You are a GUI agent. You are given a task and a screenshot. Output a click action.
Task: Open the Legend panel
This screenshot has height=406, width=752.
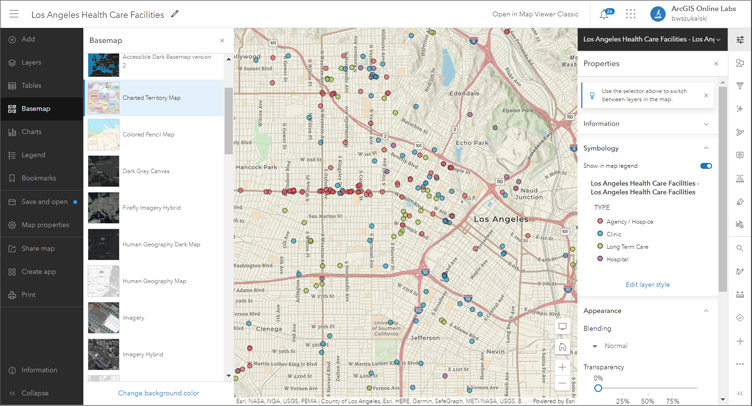(41, 155)
